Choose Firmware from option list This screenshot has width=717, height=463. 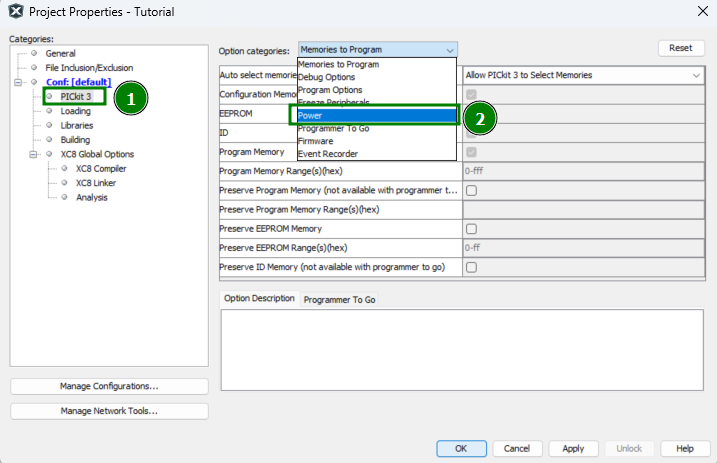pyautogui.click(x=377, y=141)
